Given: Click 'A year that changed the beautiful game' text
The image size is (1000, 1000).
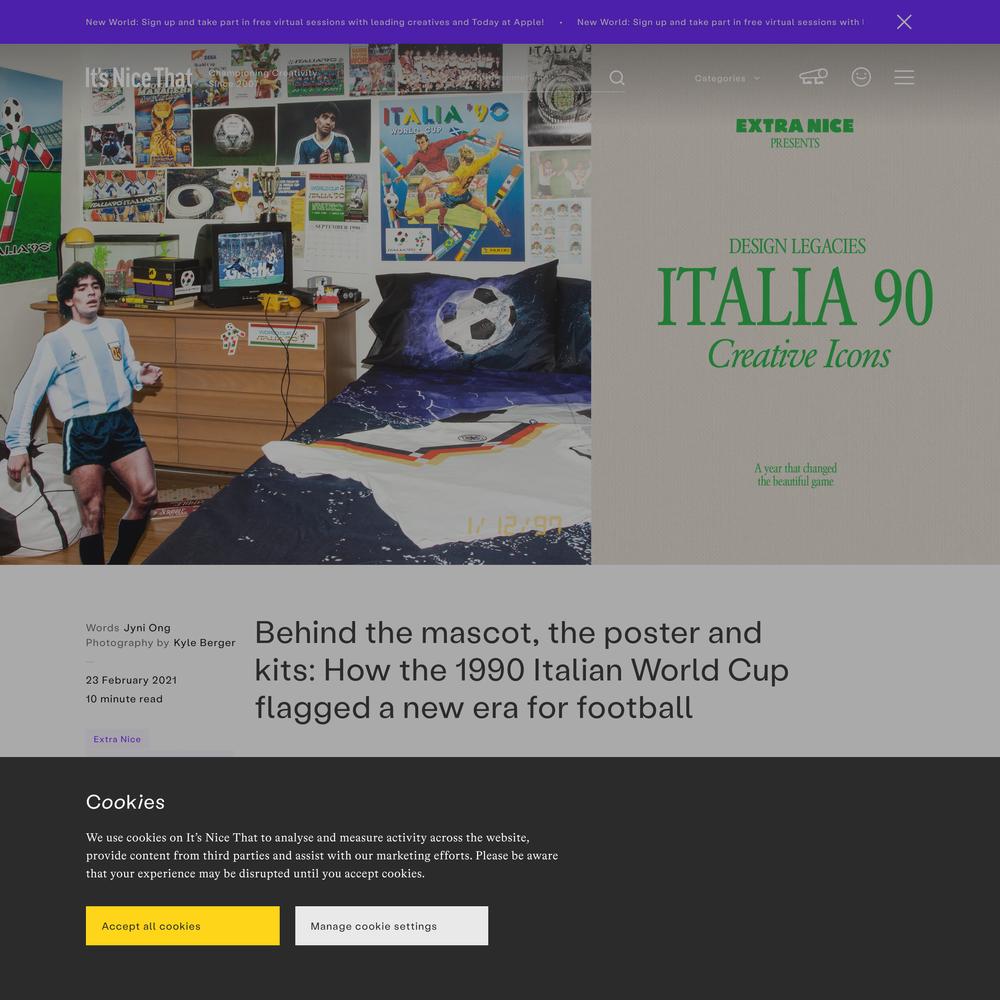Looking at the screenshot, I should (795, 474).
